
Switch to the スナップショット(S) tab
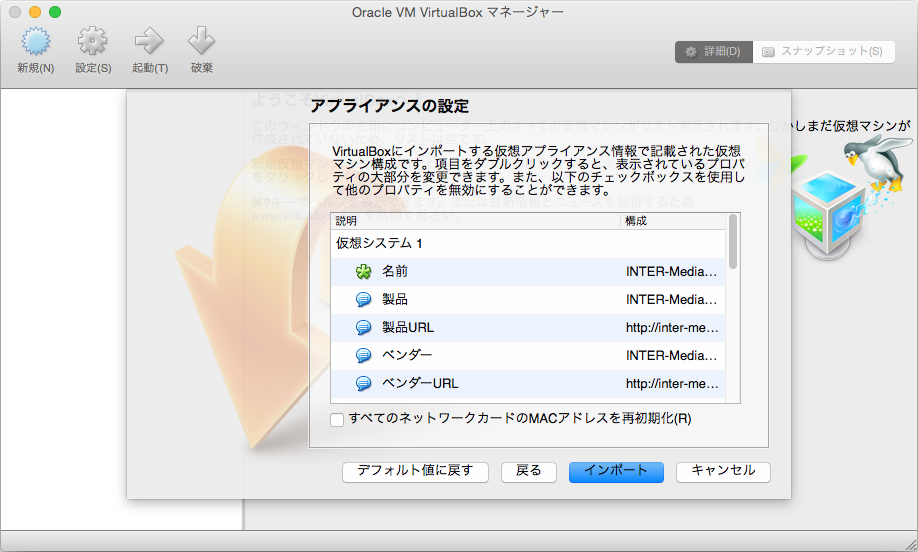[x=823, y=52]
